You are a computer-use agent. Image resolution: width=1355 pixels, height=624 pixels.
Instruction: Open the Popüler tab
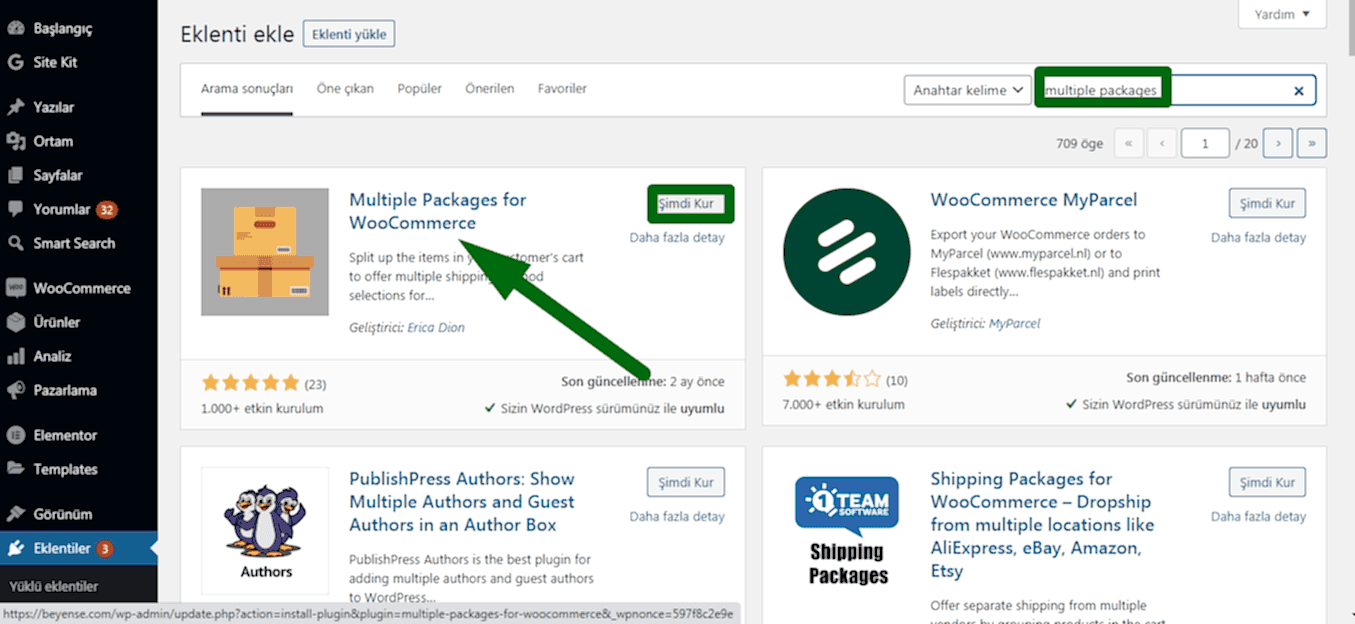coord(420,88)
